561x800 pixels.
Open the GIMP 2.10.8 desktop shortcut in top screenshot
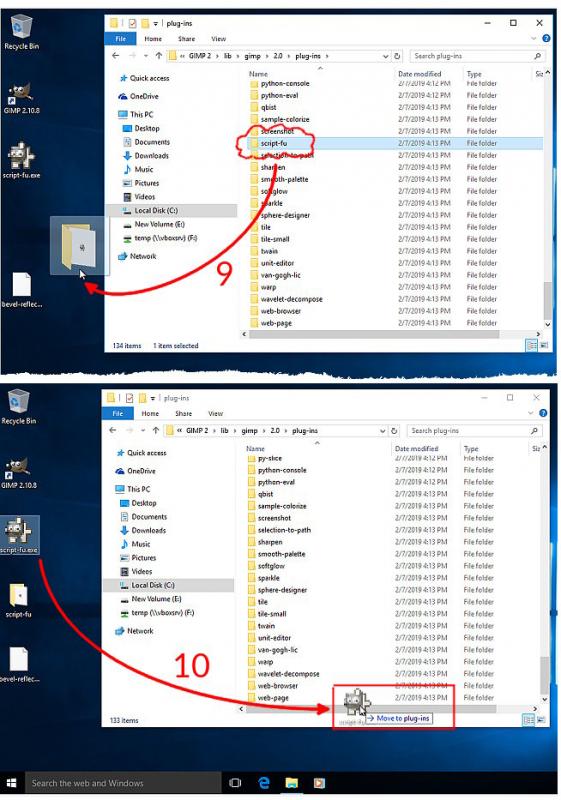click(x=21, y=99)
